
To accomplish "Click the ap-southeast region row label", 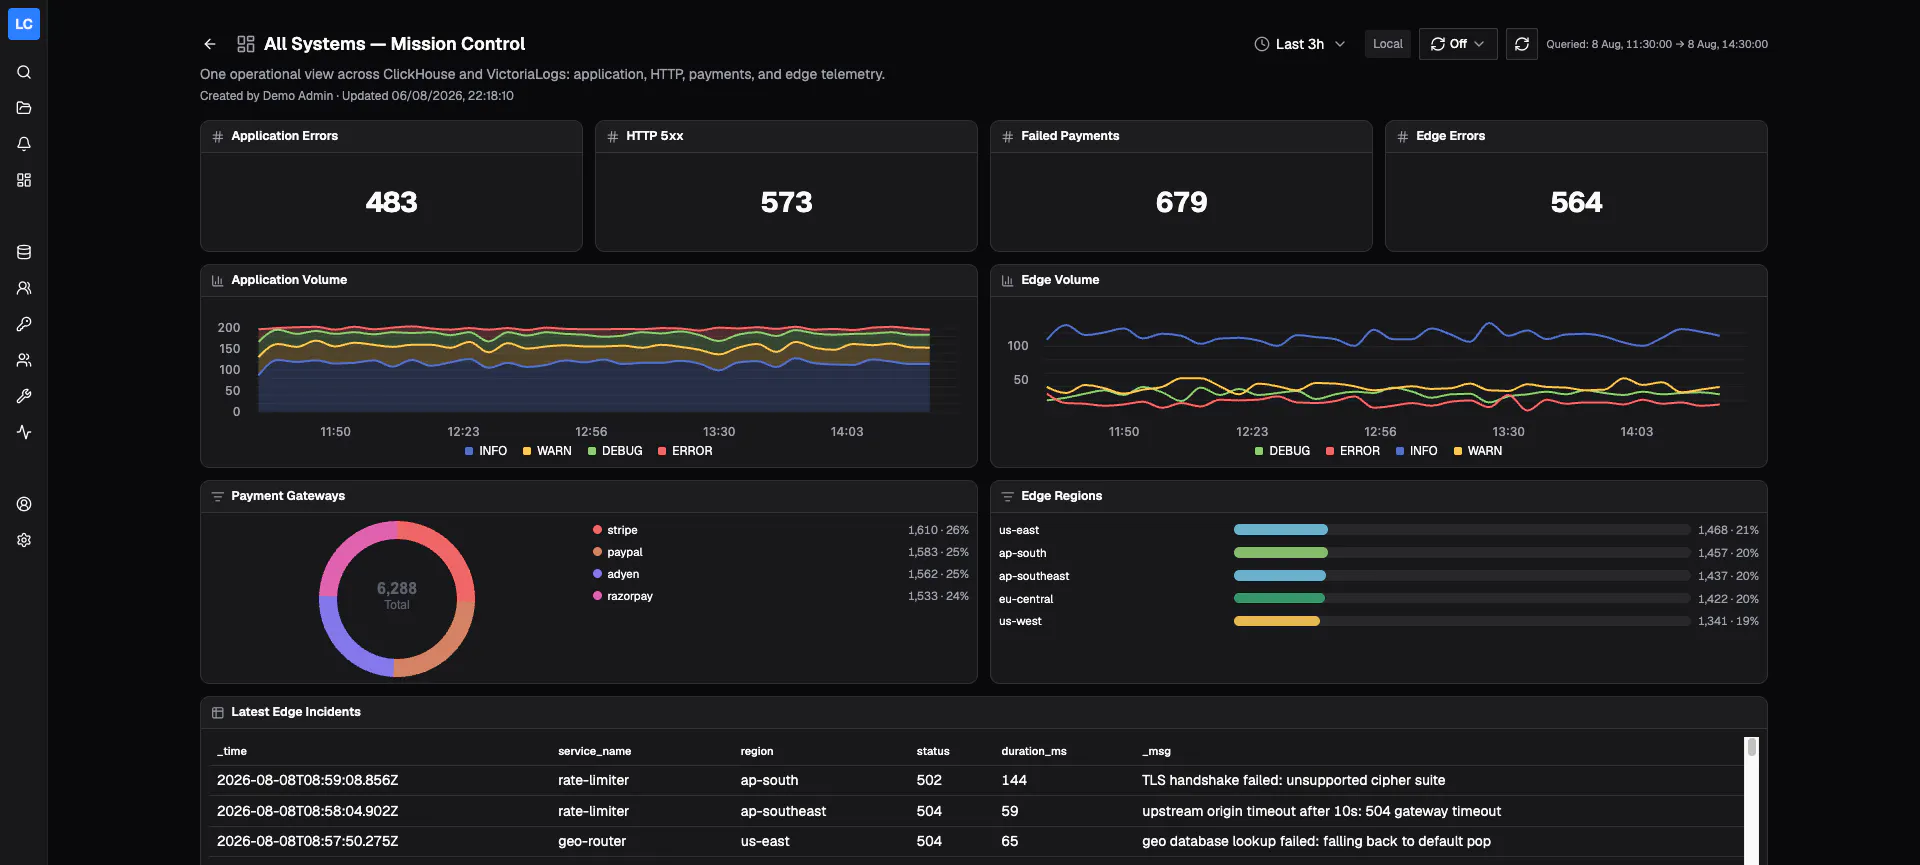I will click(1034, 576).
